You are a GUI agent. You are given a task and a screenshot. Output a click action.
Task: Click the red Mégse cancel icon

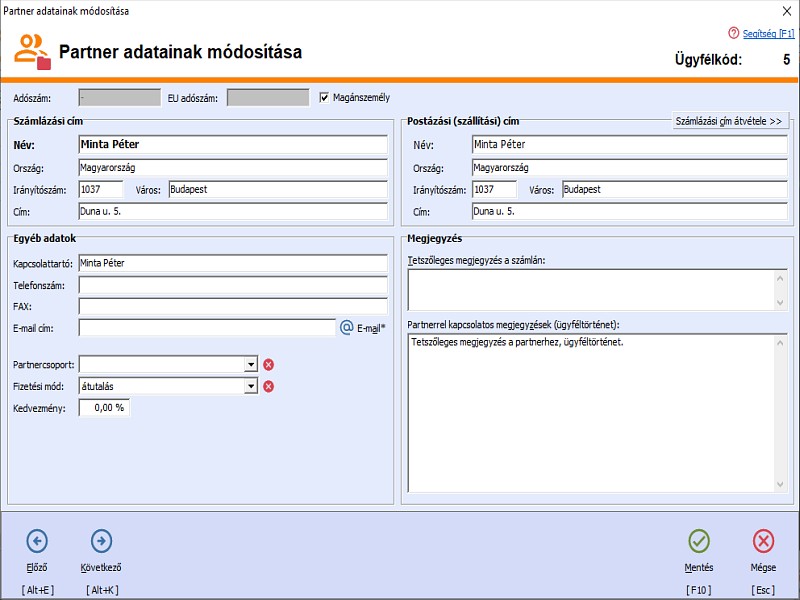tap(763, 541)
